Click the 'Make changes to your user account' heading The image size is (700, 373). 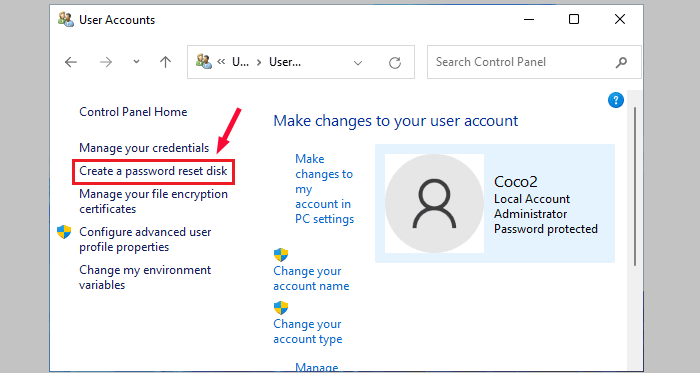coord(396,121)
